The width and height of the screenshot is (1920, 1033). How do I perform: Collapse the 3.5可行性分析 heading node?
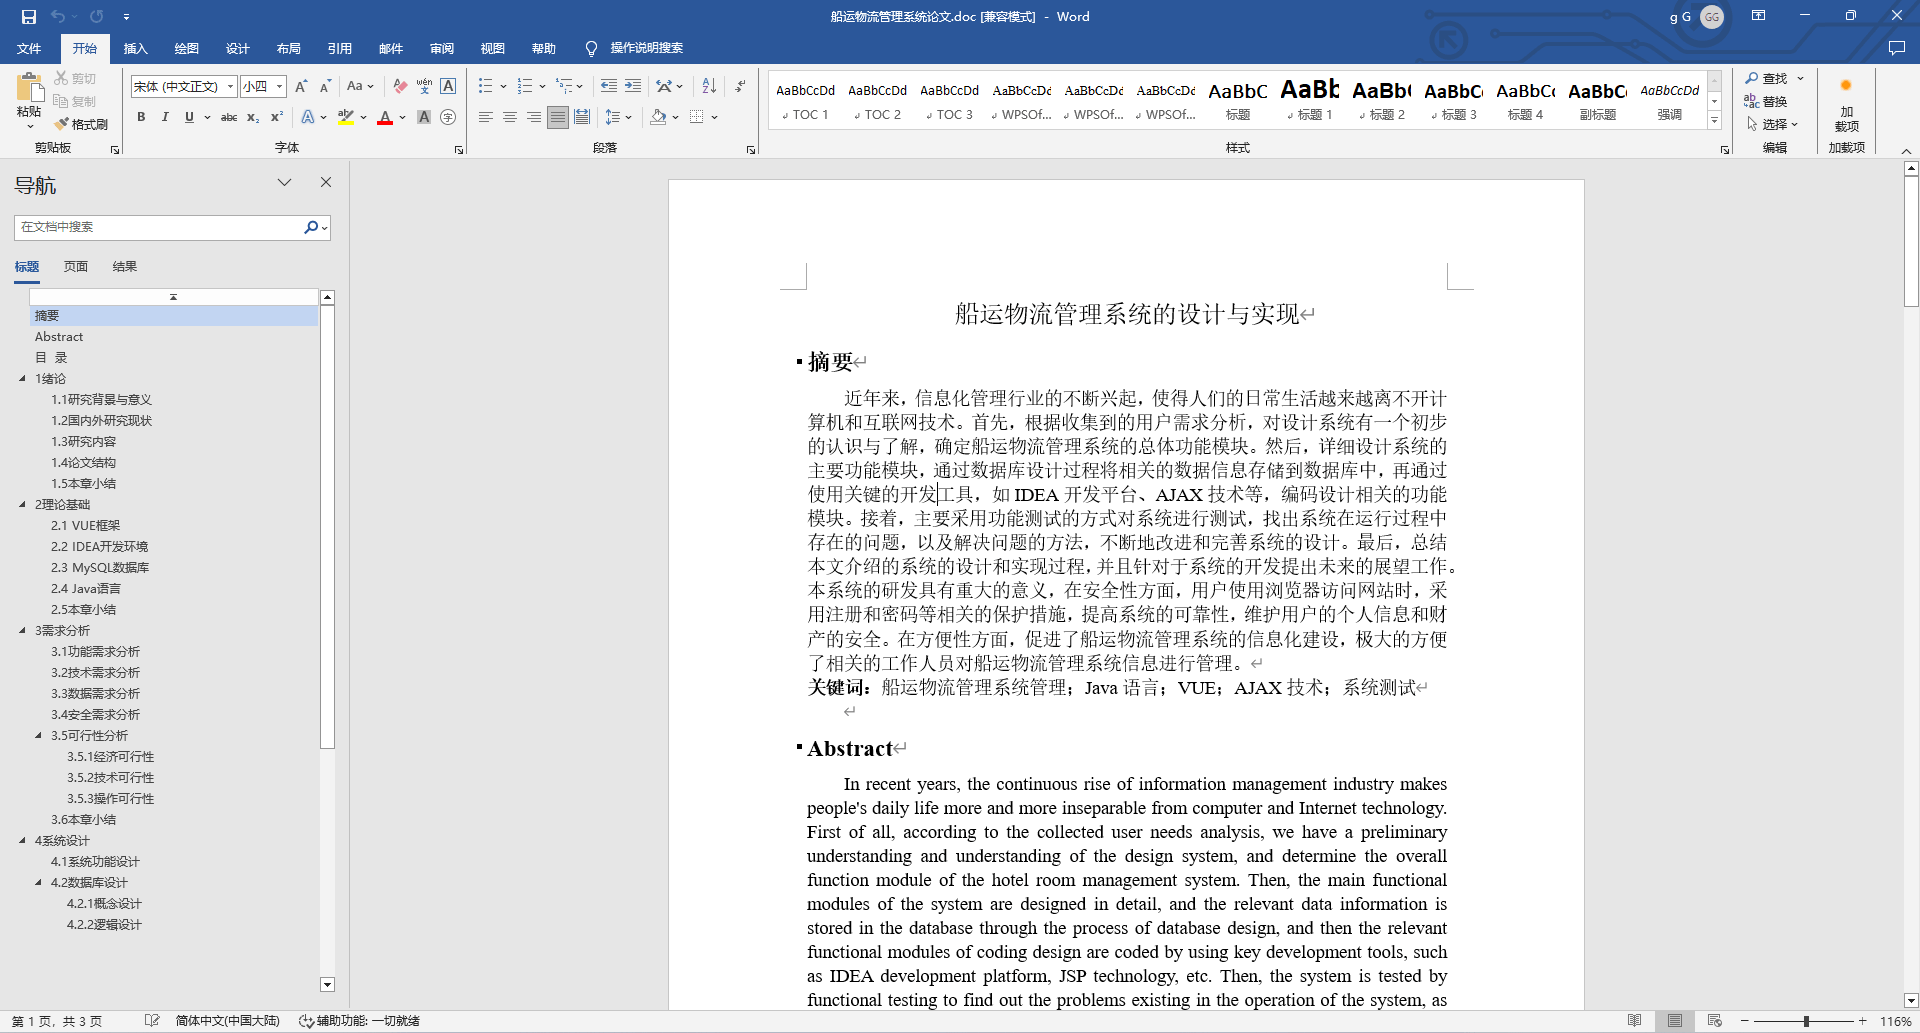pyautogui.click(x=38, y=735)
